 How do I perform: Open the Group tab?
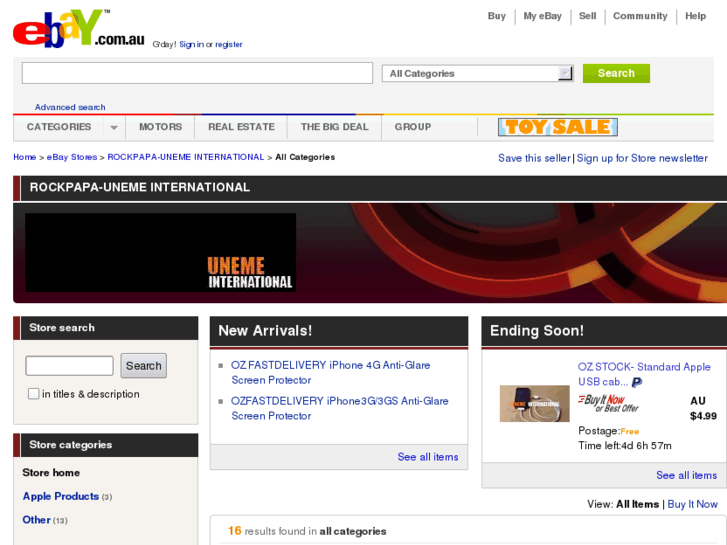(x=413, y=127)
